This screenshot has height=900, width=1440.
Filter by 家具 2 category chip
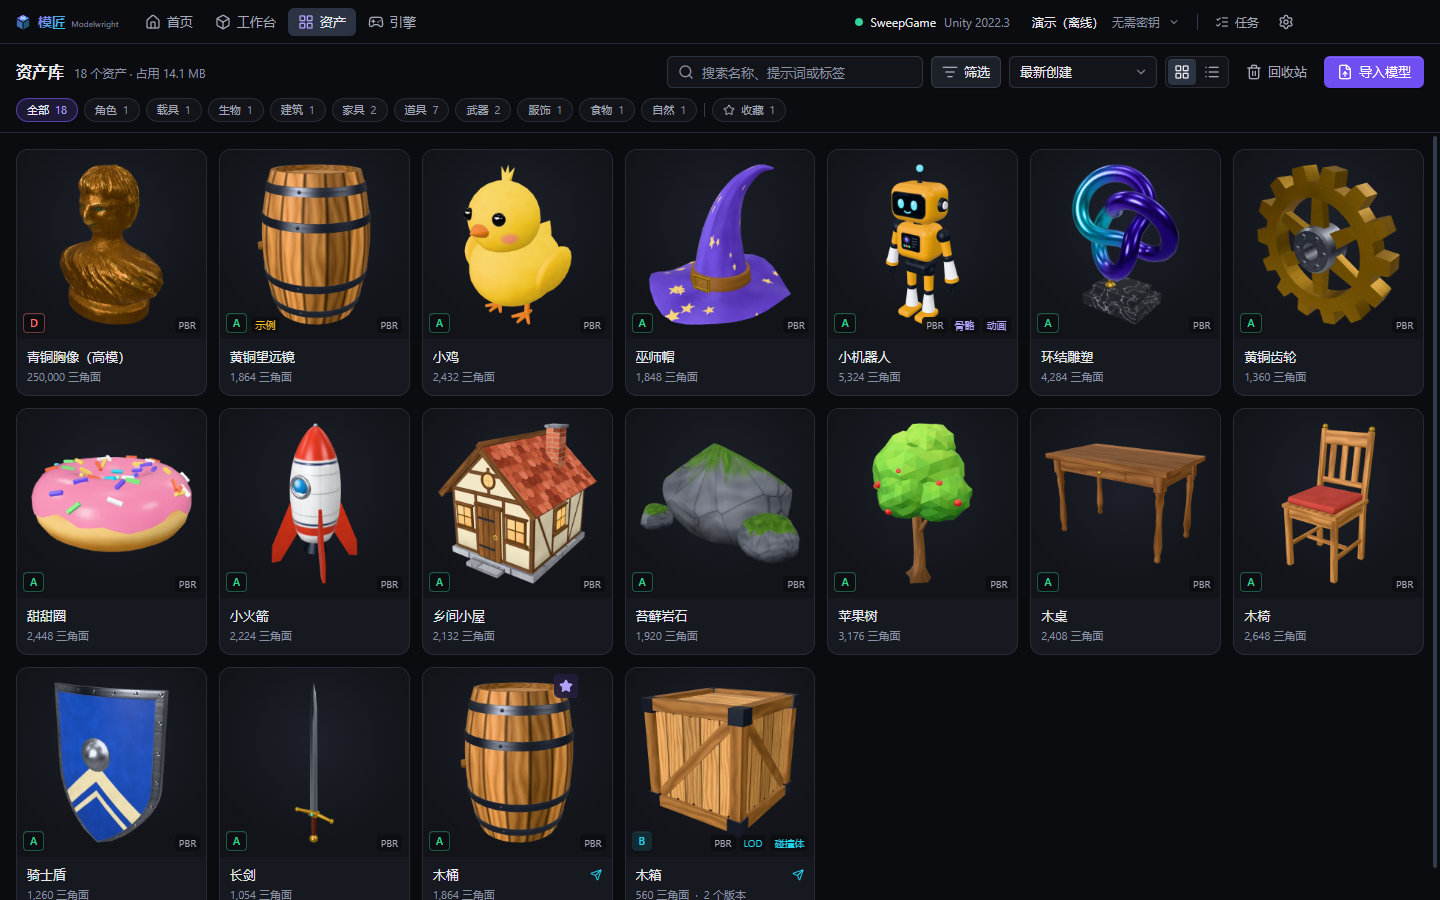[x=359, y=110]
